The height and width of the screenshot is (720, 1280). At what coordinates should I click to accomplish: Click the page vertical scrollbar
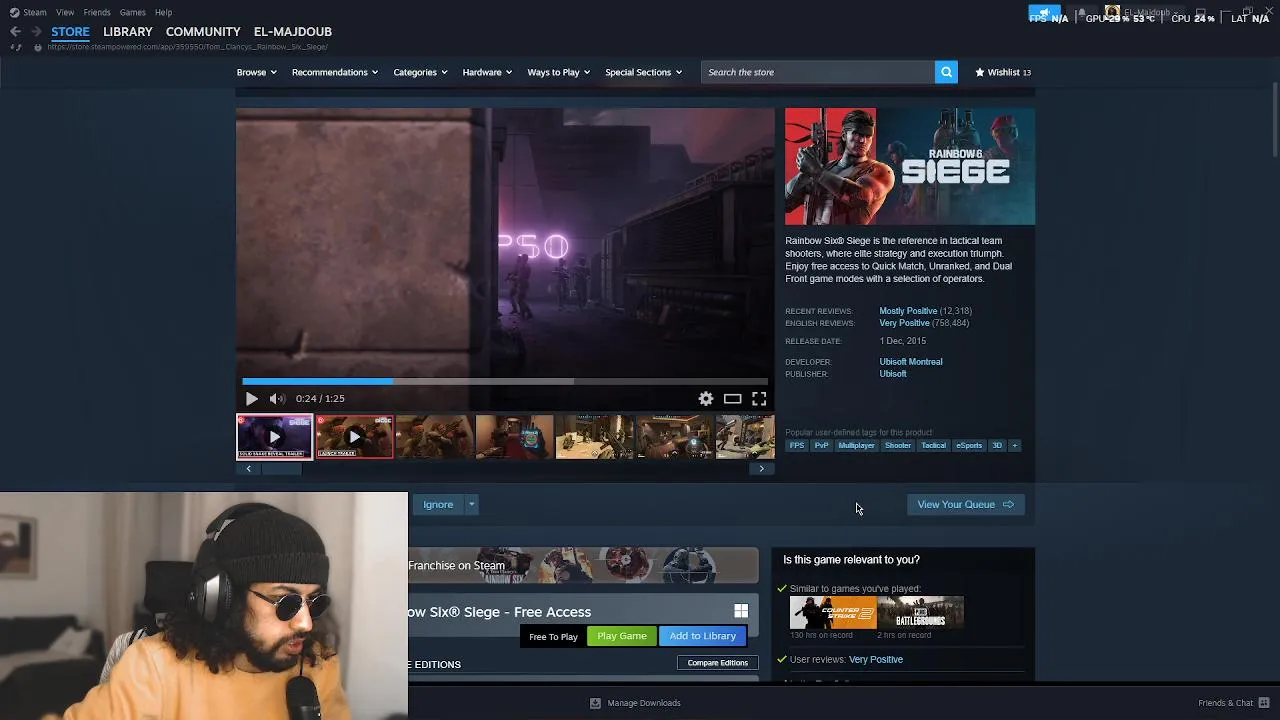point(1275,120)
